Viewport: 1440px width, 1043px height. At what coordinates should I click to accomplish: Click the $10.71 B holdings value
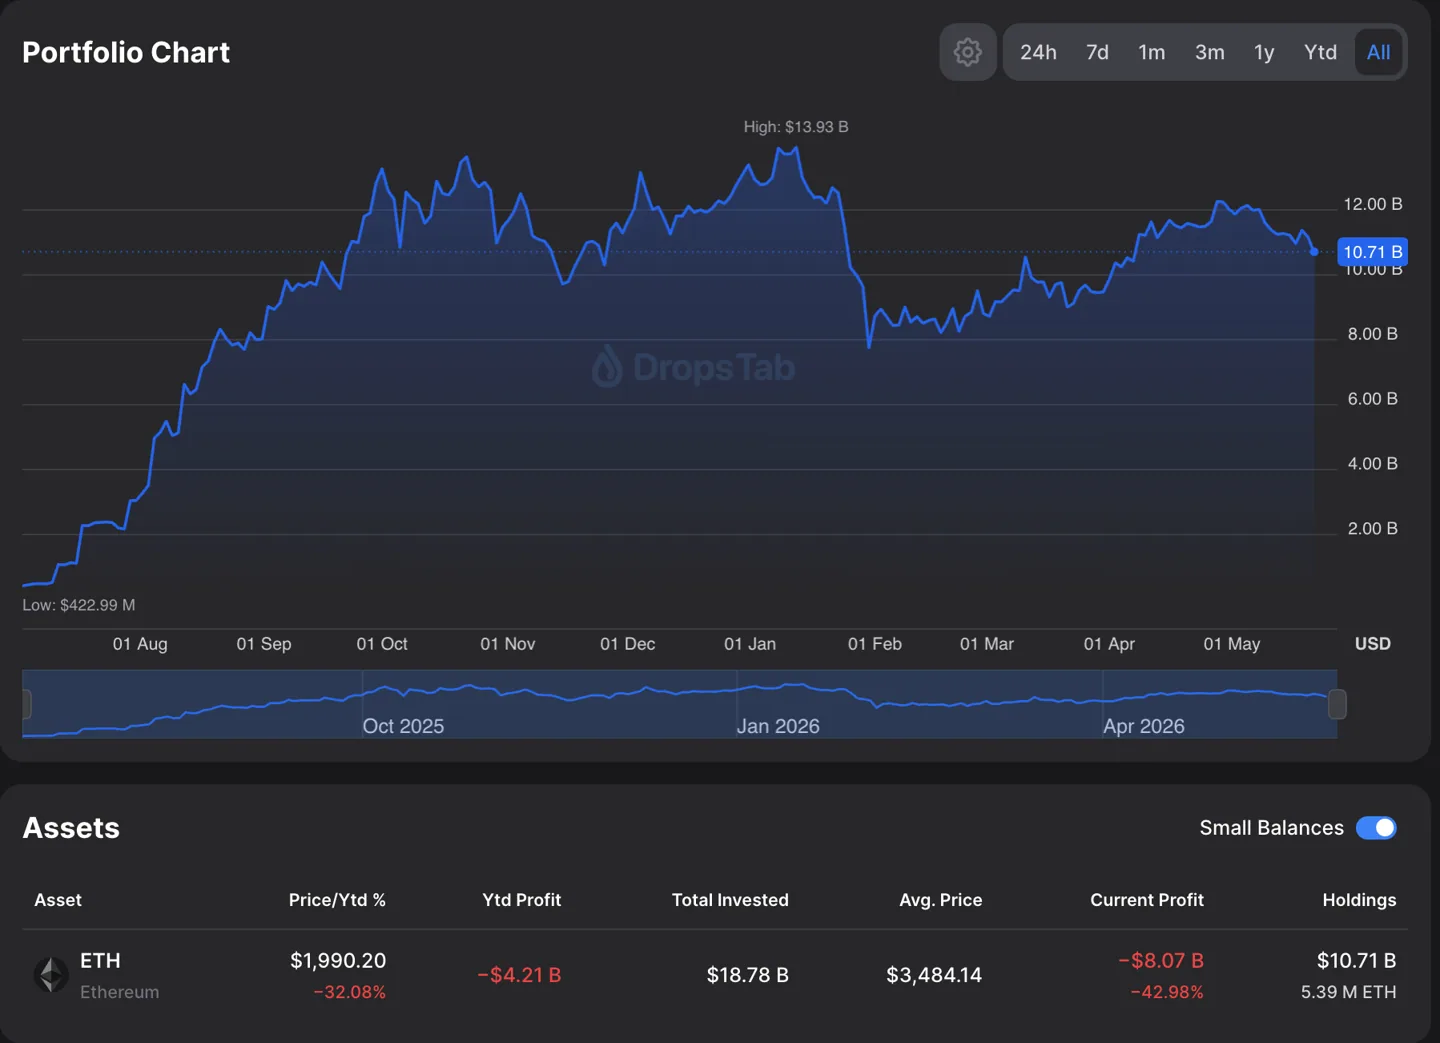click(1356, 961)
